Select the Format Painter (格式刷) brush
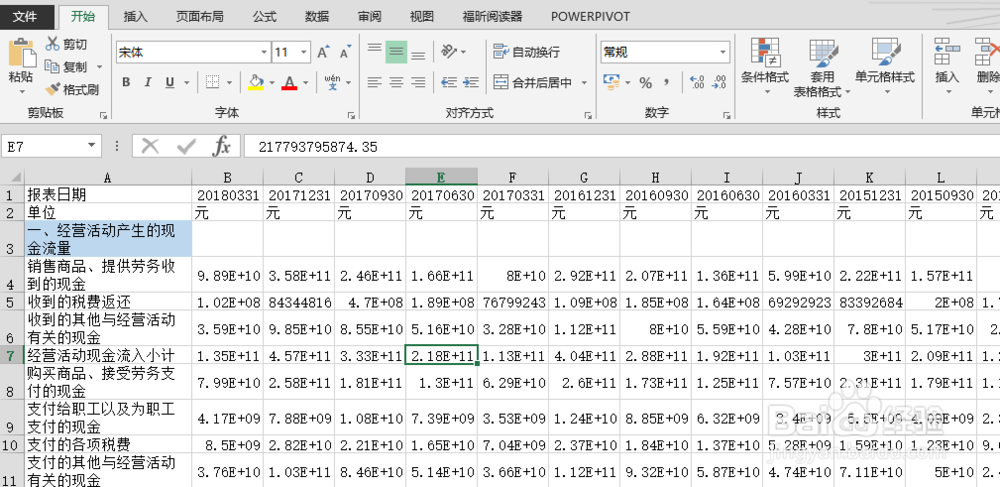This screenshot has width=1000, height=487. 52,89
